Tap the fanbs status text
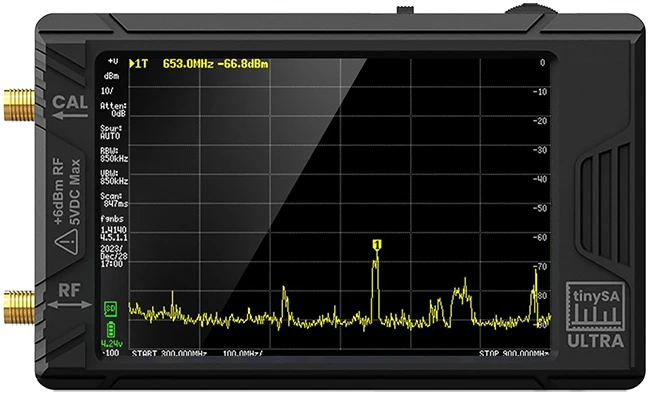650x395 pixels. [112, 219]
